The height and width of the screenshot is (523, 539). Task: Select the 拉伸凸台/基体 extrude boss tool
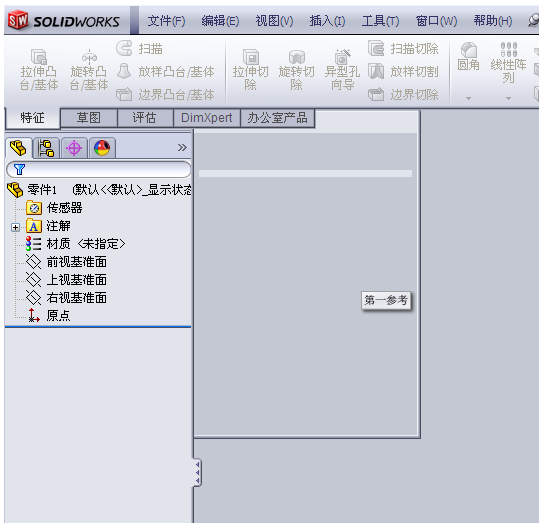click(38, 70)
